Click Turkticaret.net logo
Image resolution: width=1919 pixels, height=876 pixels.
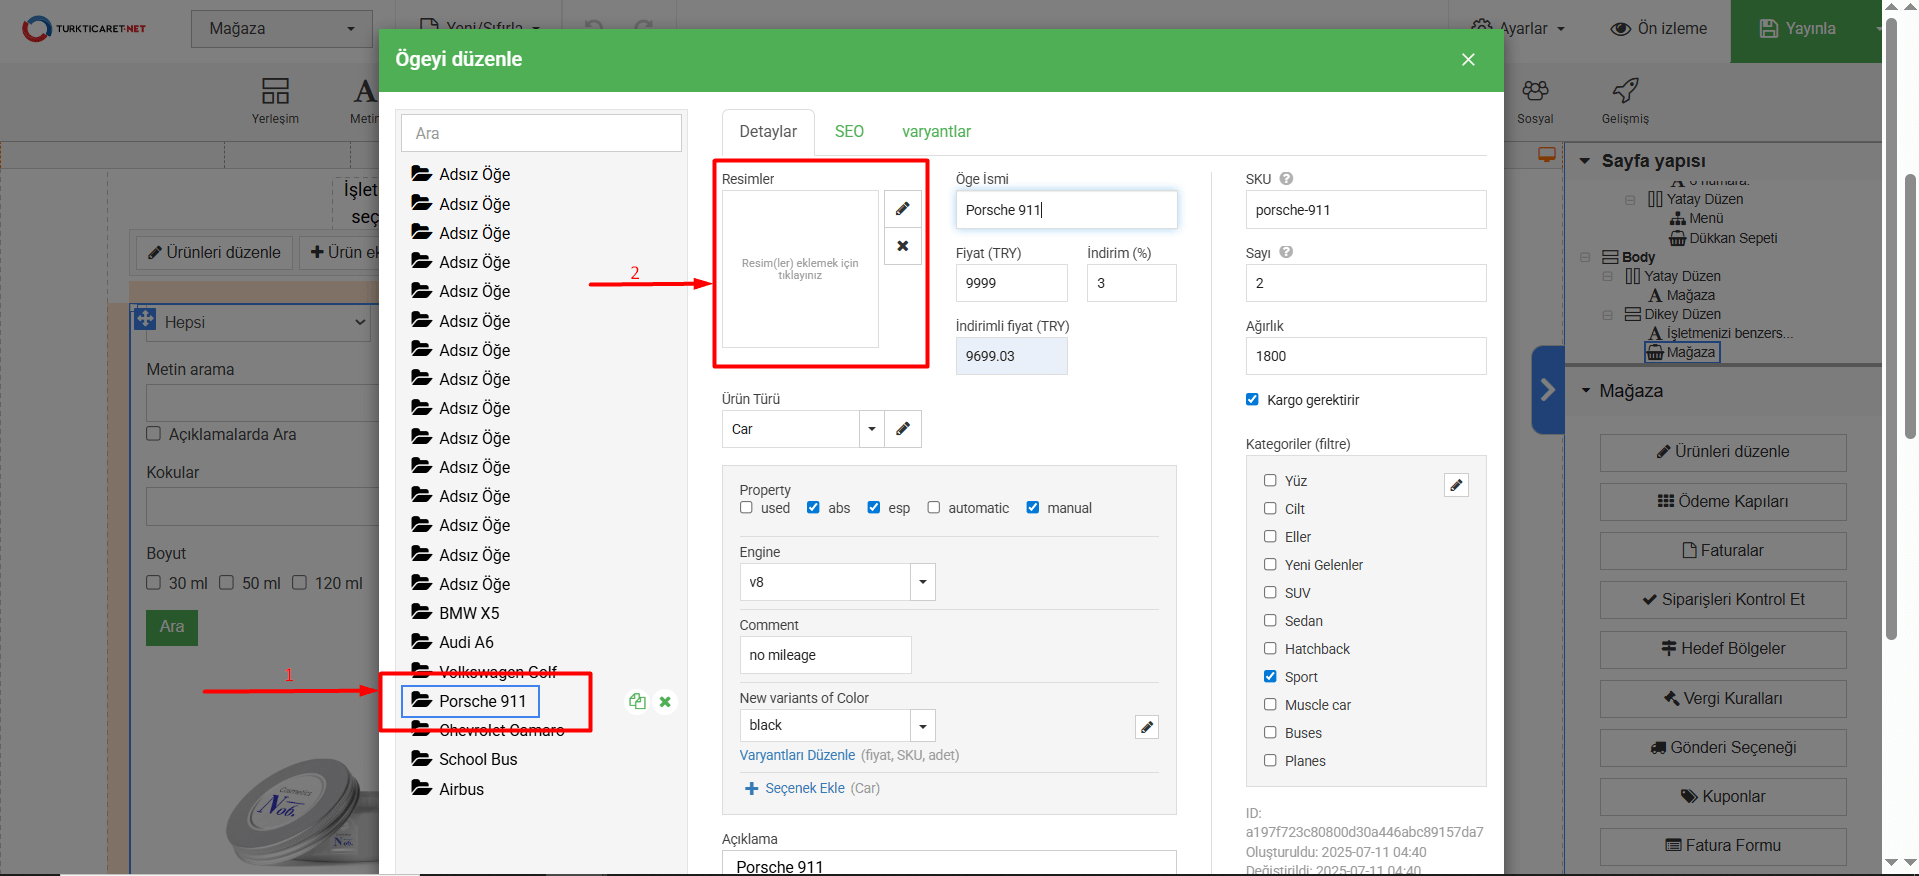[x=84, y=28]
